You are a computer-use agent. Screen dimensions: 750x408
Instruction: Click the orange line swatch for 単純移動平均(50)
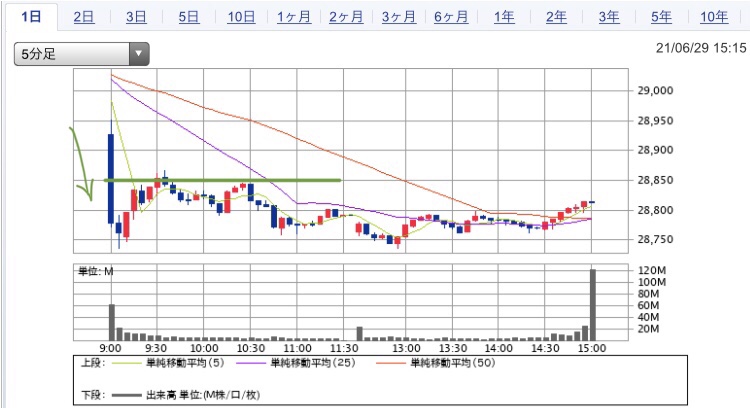click(x=391, y=364)
